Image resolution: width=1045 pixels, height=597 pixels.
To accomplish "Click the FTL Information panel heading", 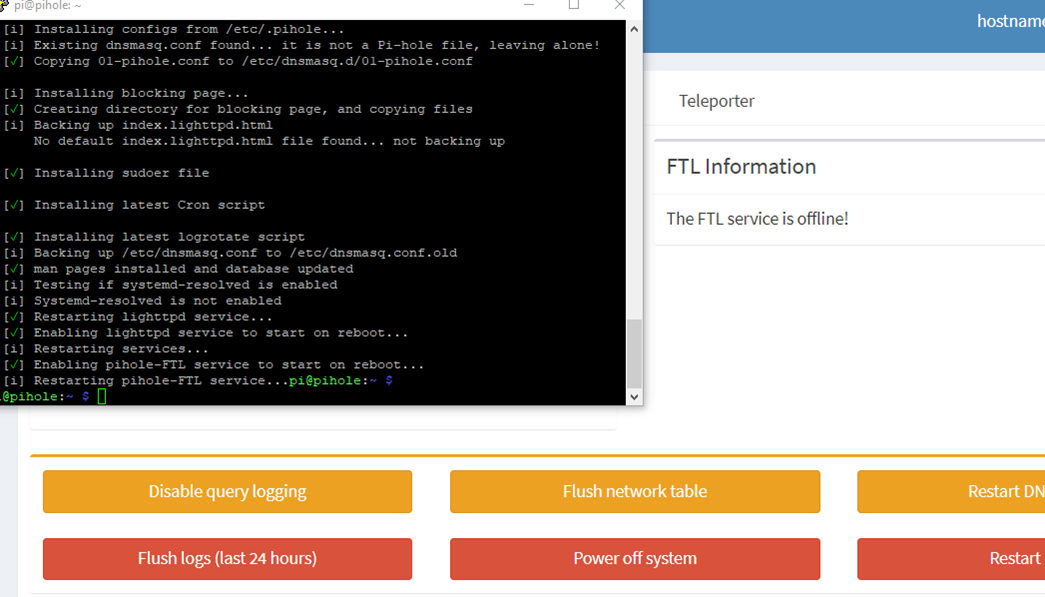I will [x=741, y=167].
